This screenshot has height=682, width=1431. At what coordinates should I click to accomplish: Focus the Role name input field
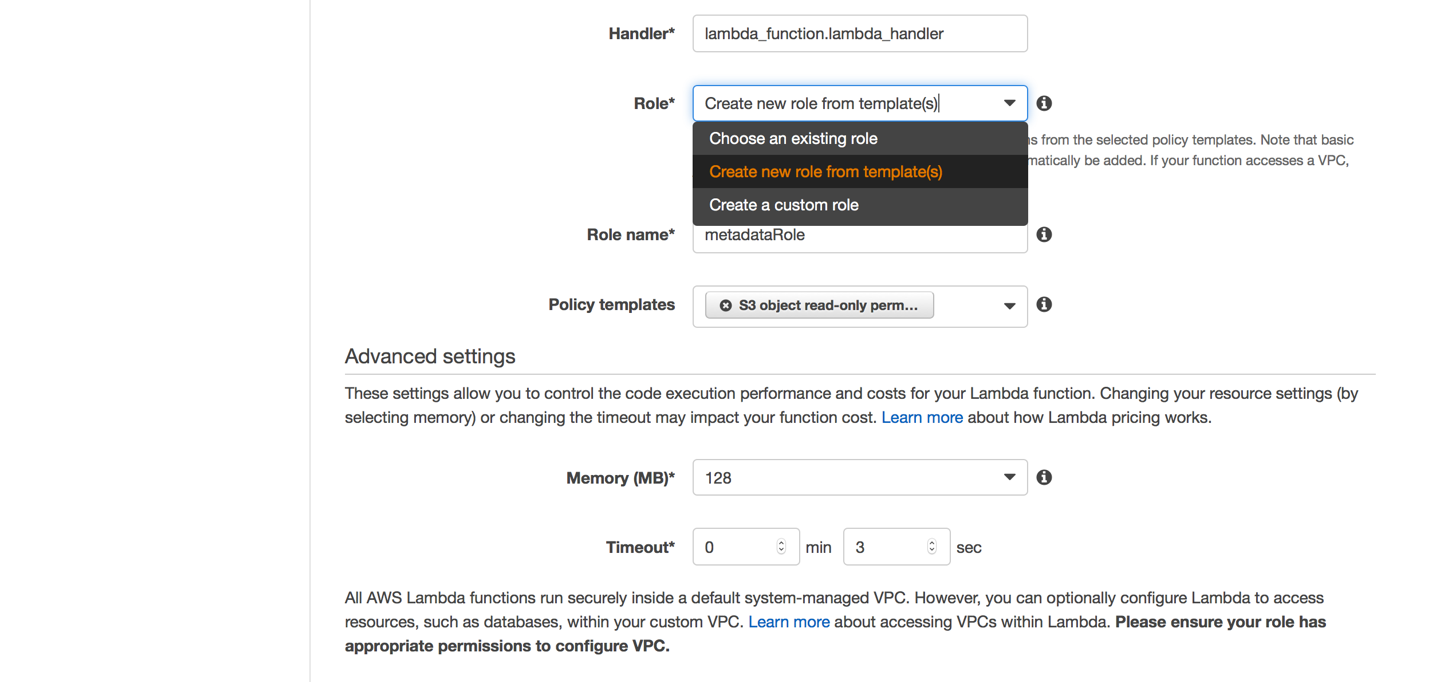(859, 237)
